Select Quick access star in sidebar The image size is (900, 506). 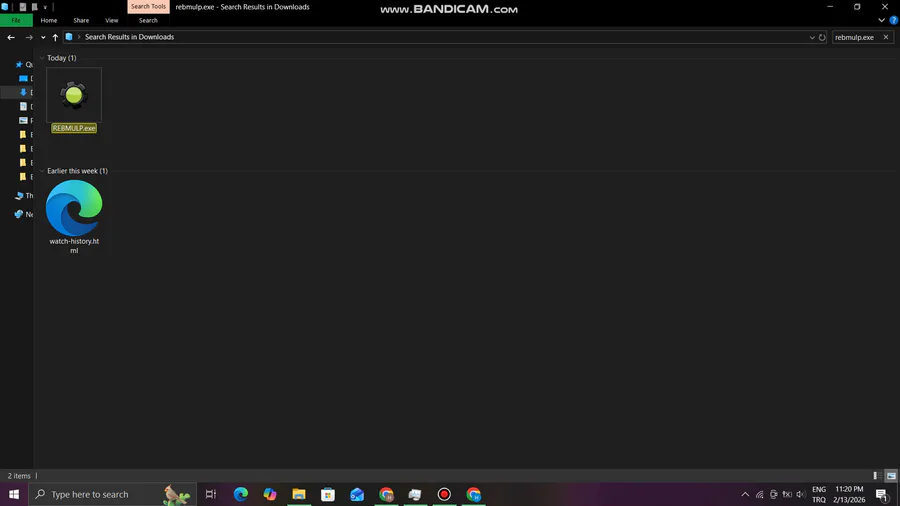click(x=19, y=65)
